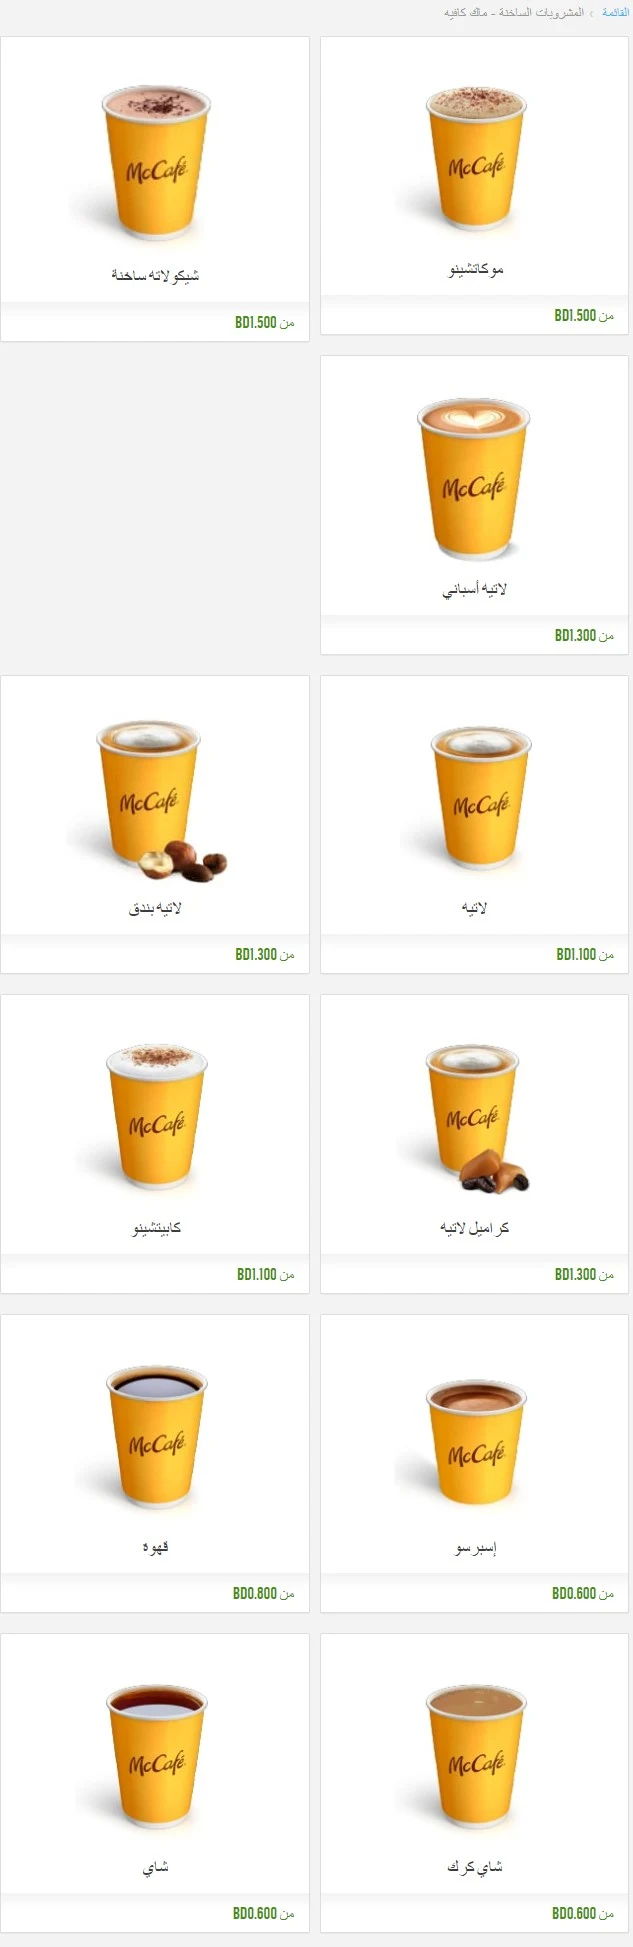
Task: Open the شاي cup image
Action: [156, 1756]
